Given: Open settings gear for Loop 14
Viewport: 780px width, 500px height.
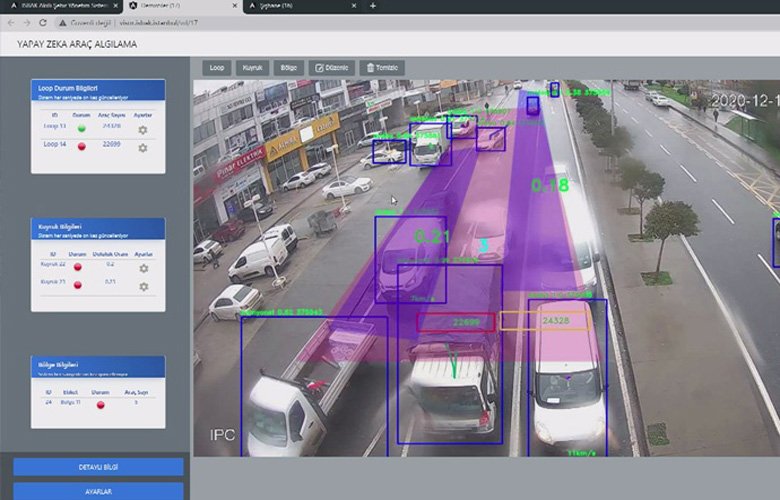Looking at the screenshot, I should [143, 147].
